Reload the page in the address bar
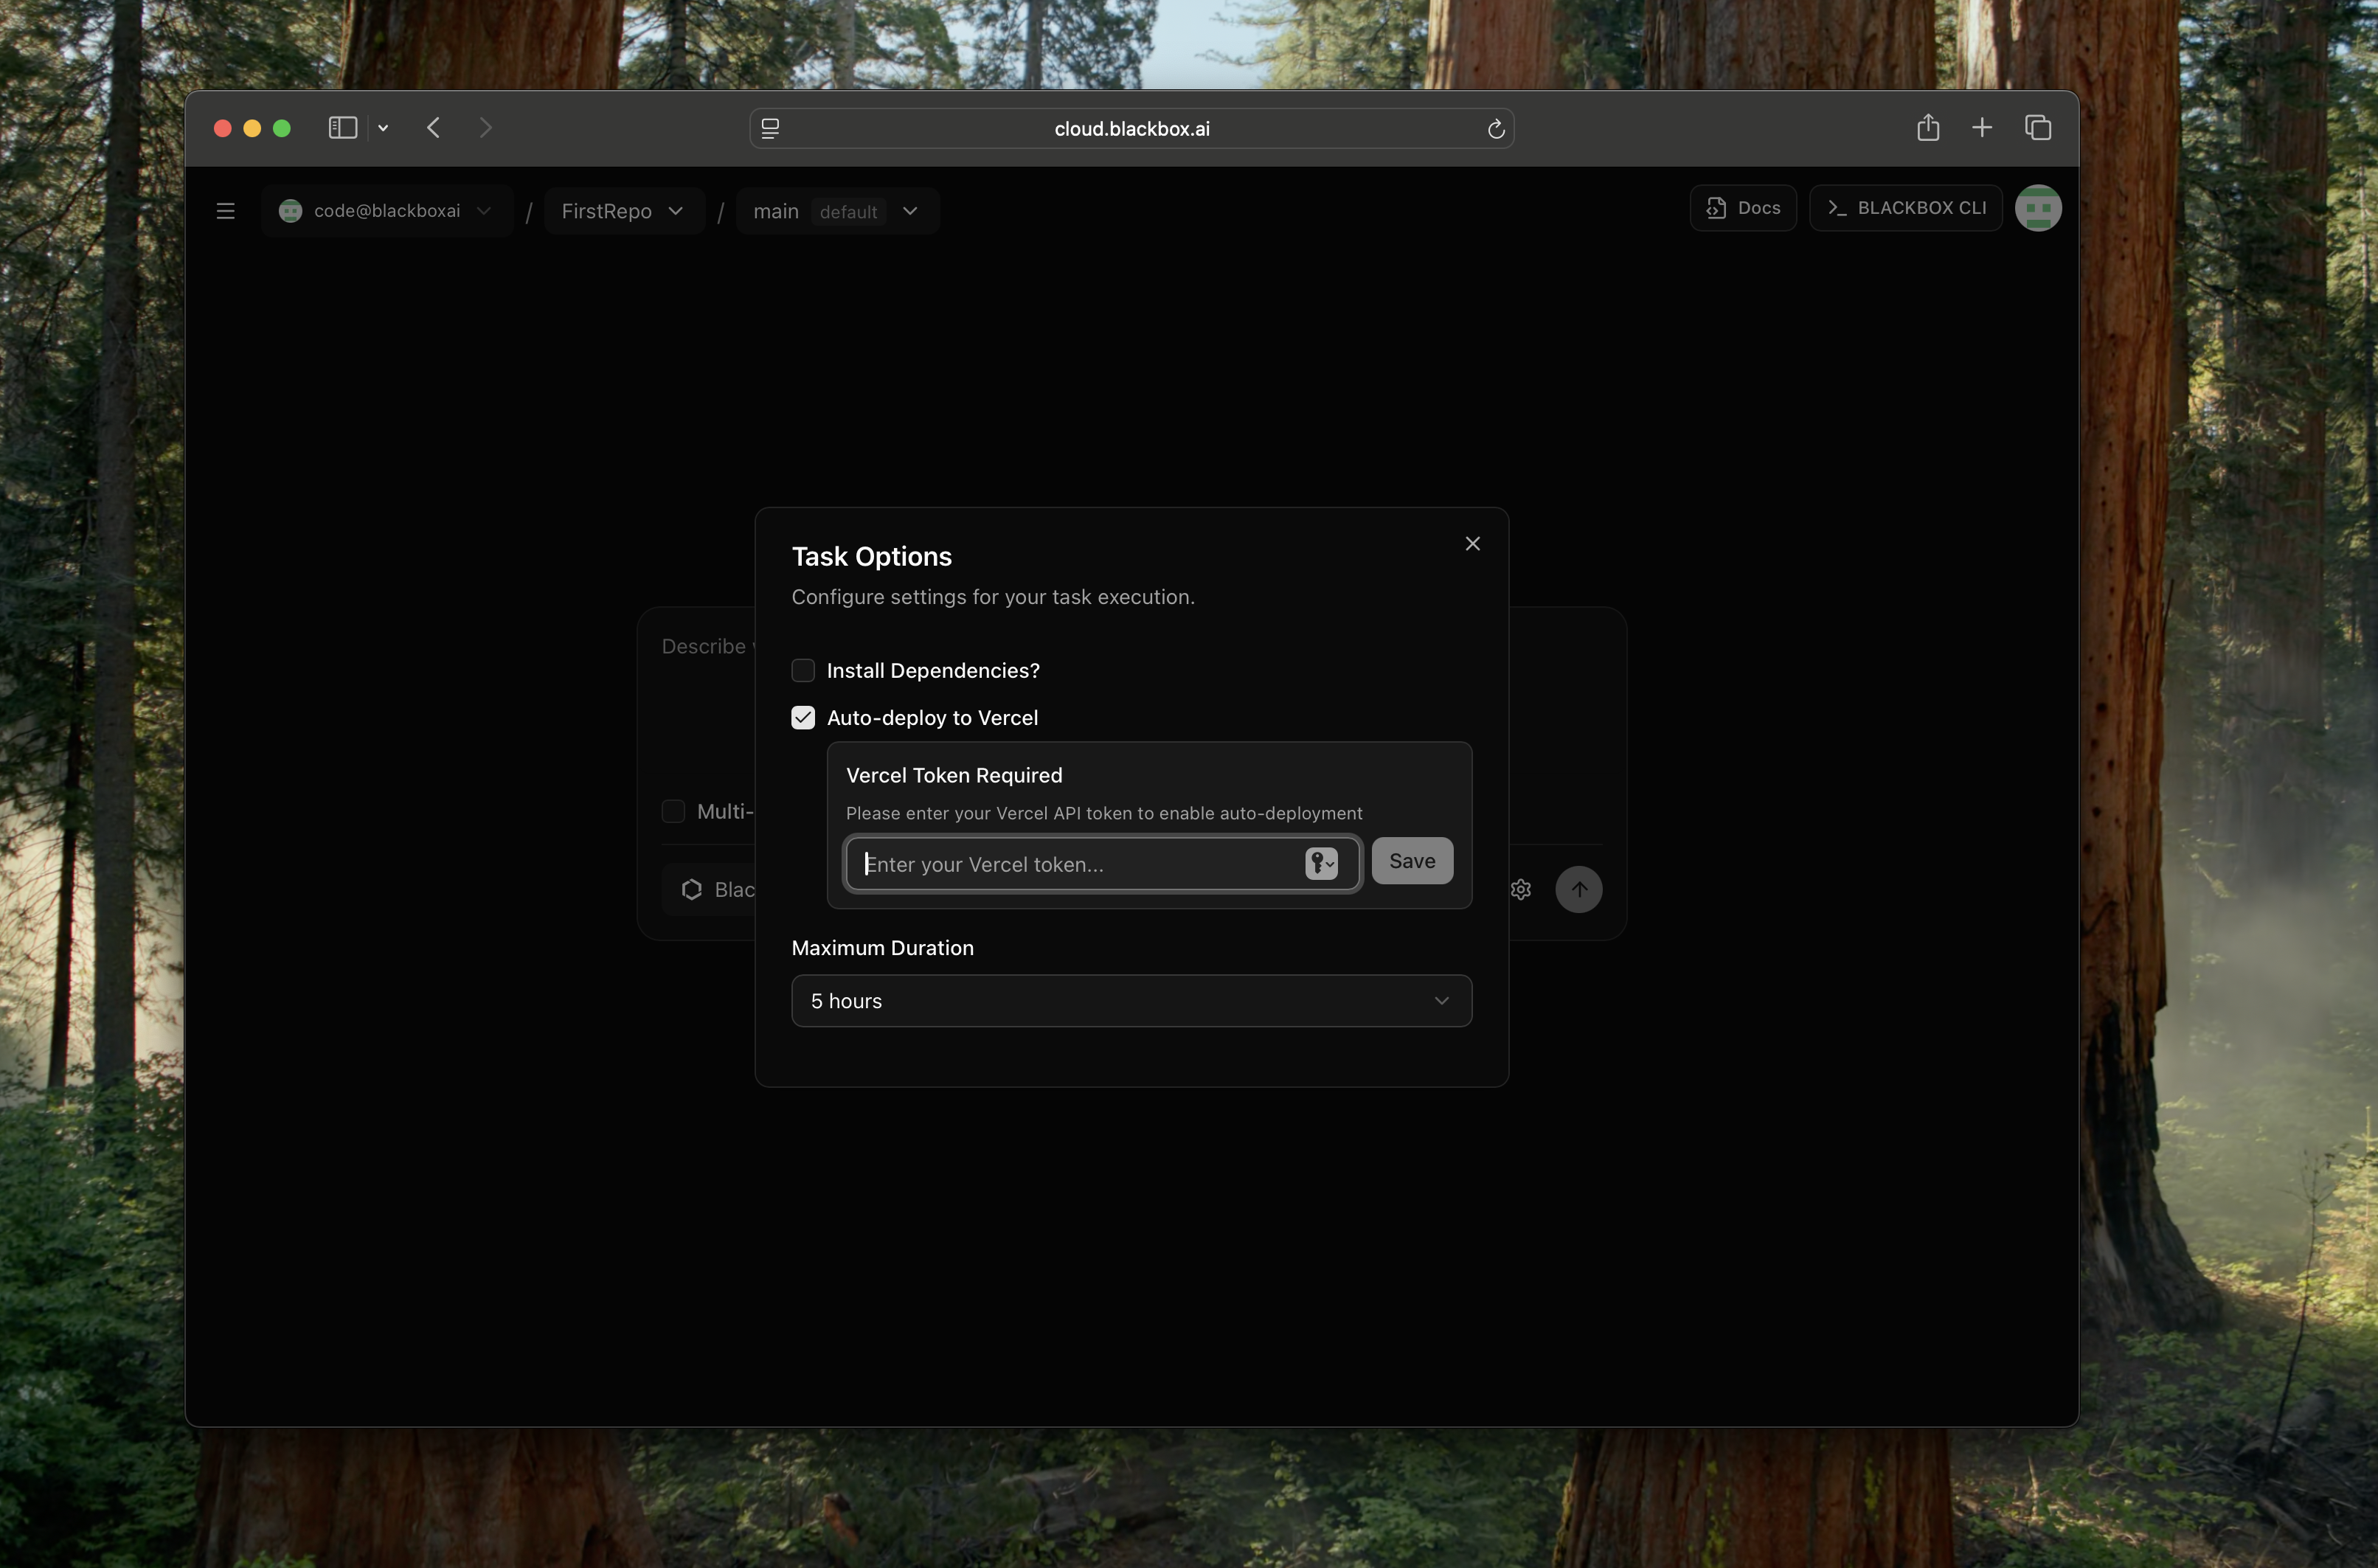Image resolution: width=2378 pixels, height=1568 pixels. pos(1495,128)
